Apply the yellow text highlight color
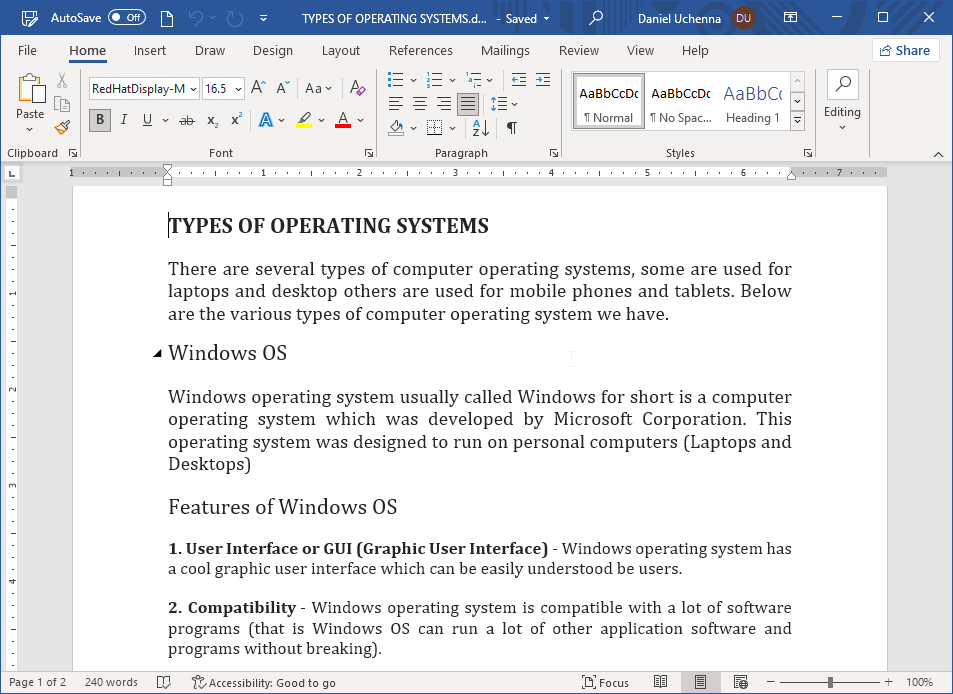This screenshot has height=694, width=953. (x=304, y=120)
